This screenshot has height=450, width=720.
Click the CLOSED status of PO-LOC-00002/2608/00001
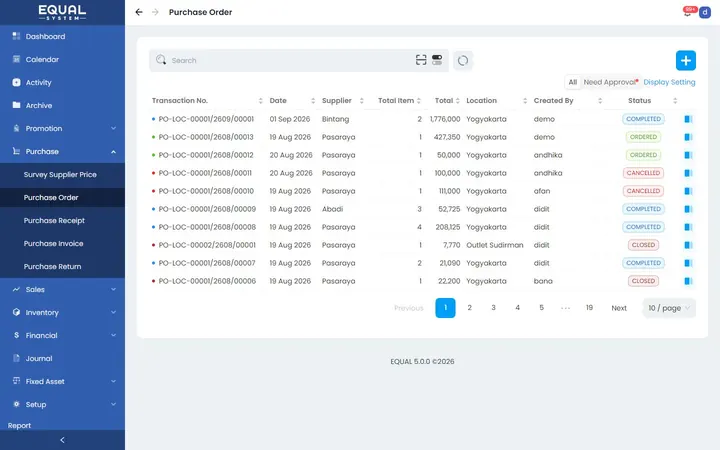pos(643,245)
